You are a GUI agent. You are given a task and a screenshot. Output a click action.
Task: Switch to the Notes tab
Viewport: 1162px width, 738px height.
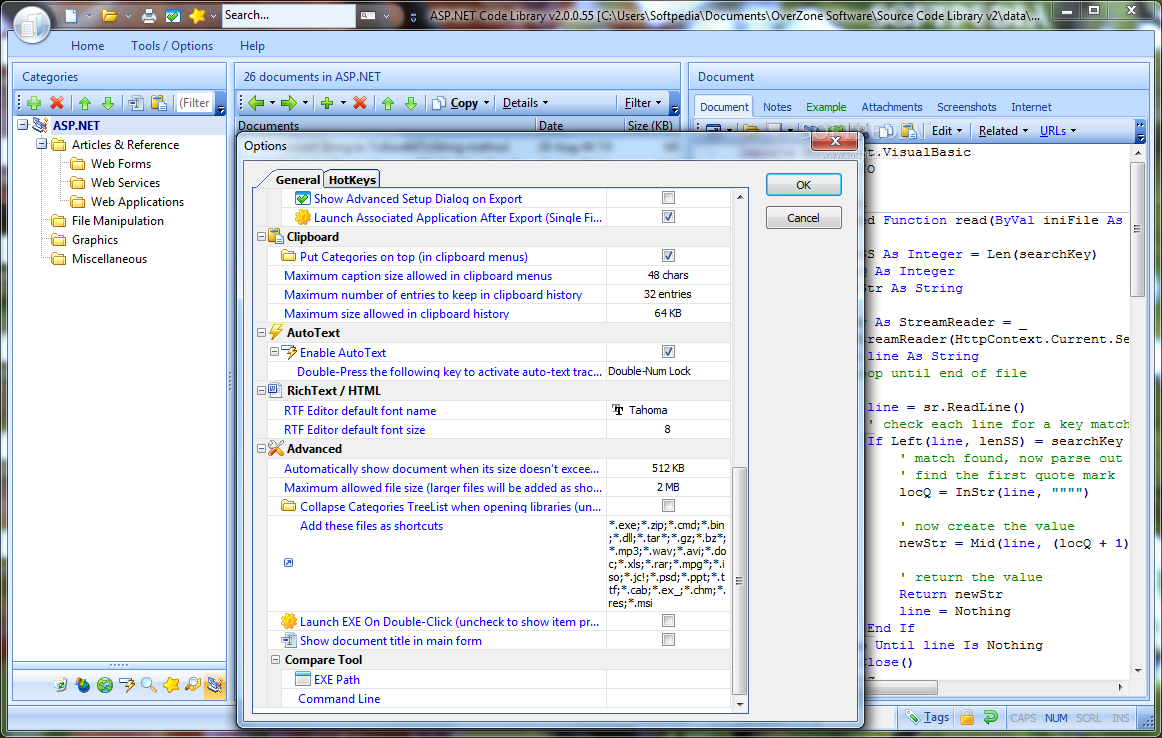(777, 107)
